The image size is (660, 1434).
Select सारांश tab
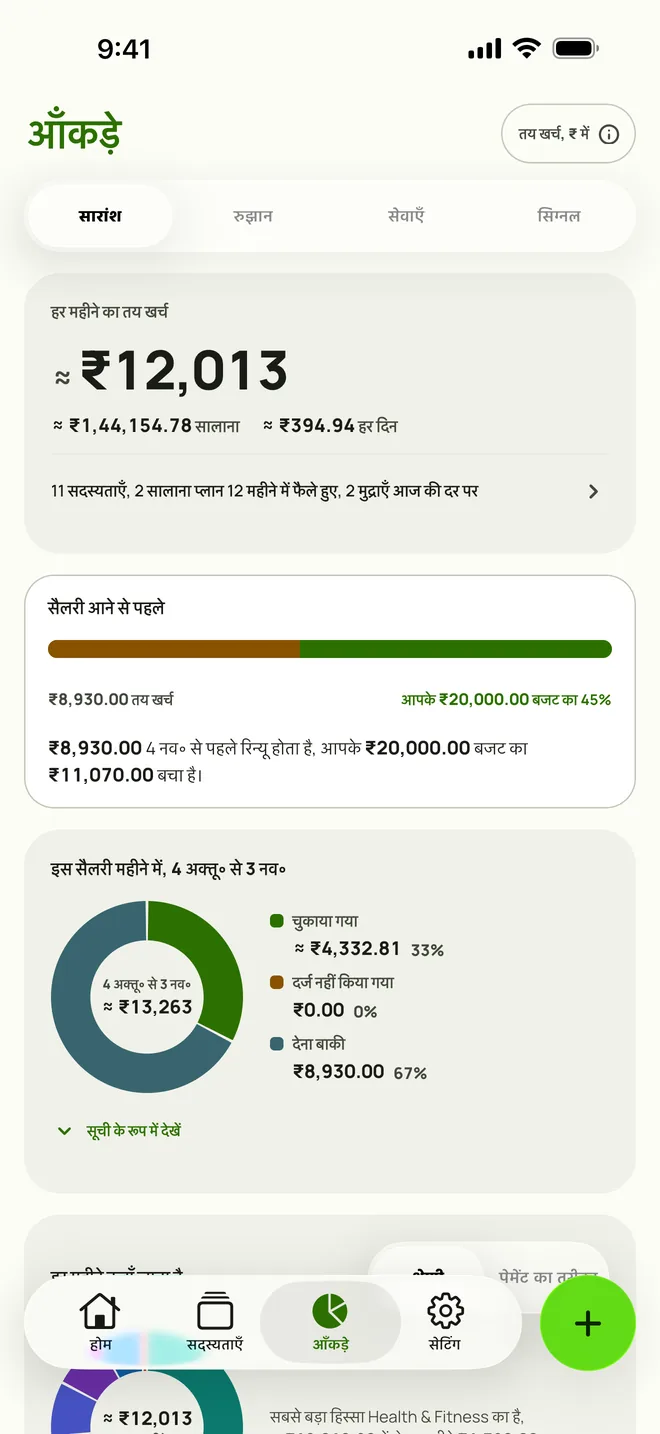coord(100,216)
